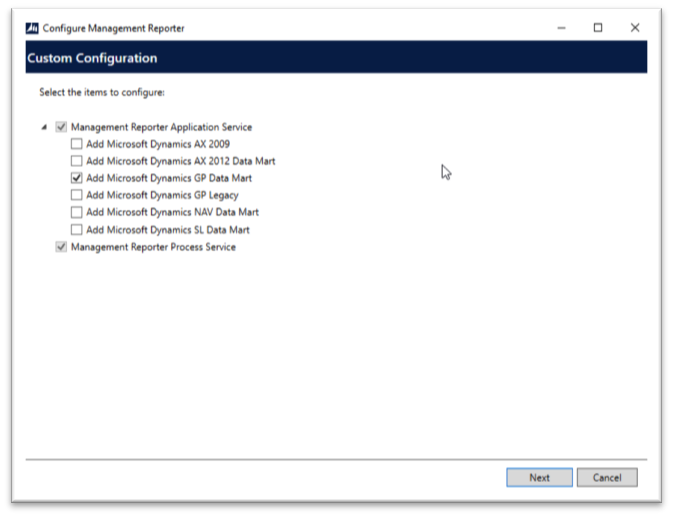Toggle the Management Reporter Application Service checkbox
673x517 pixels.
click(x=61, y=127)
